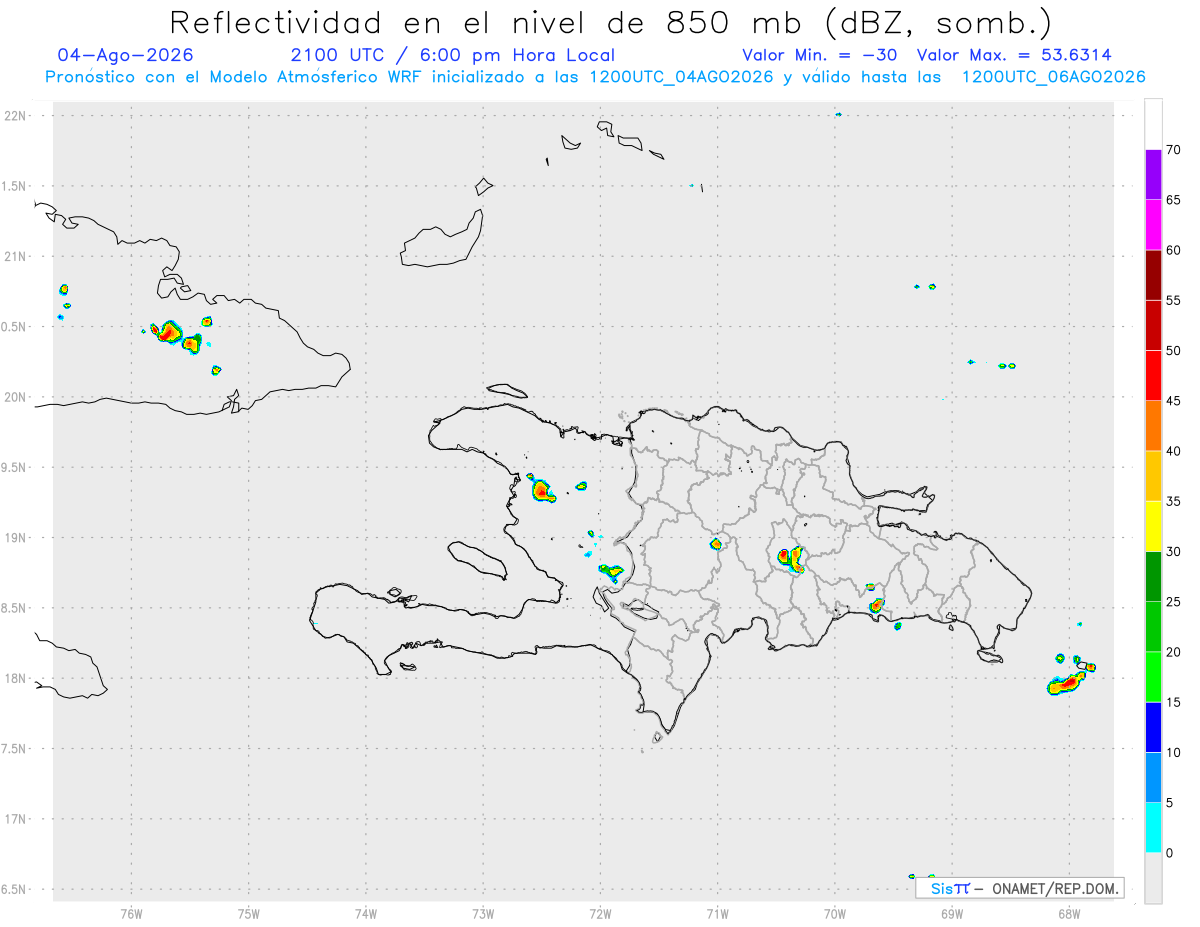Screen dimensions: 1200x927
Task: Click the colorbar label "35"
Action: point(1173,501)
